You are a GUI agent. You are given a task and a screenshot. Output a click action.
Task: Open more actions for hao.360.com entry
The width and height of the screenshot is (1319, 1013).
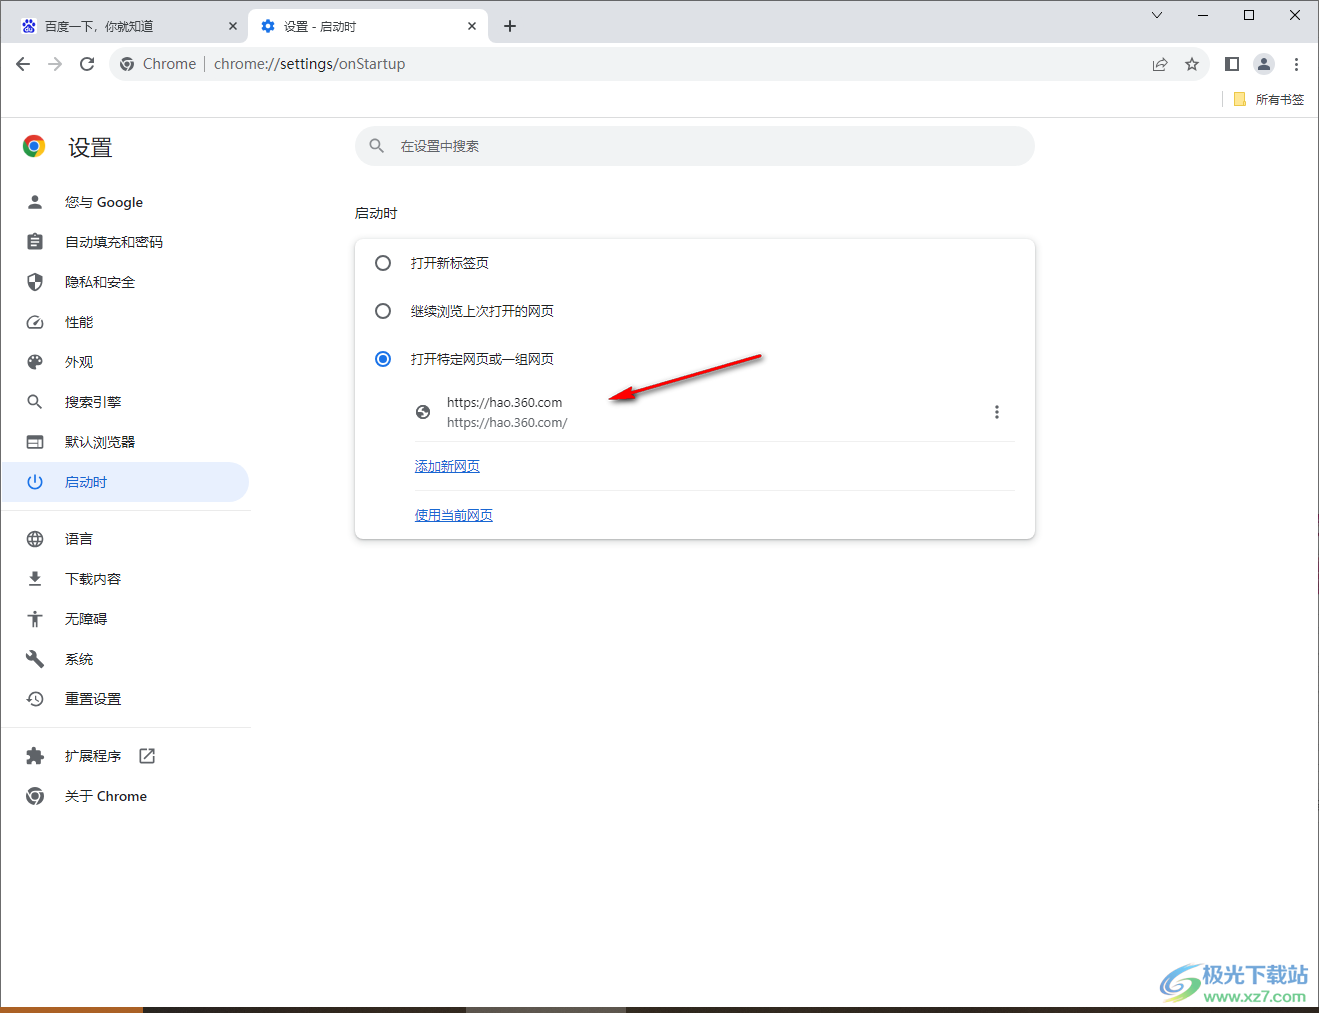[997, 412]
